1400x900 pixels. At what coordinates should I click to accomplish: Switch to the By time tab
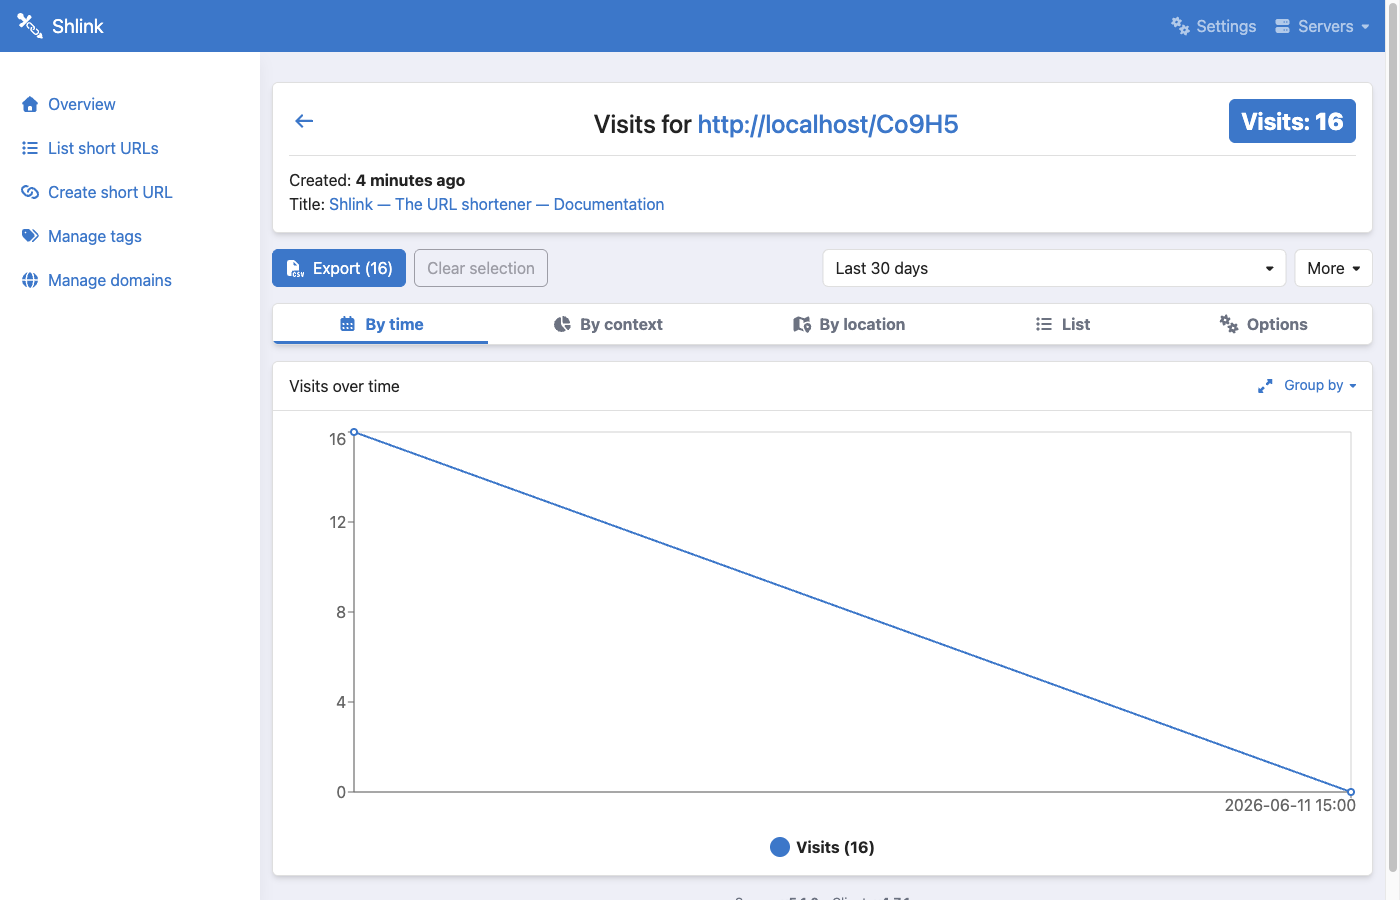point(381,324)
